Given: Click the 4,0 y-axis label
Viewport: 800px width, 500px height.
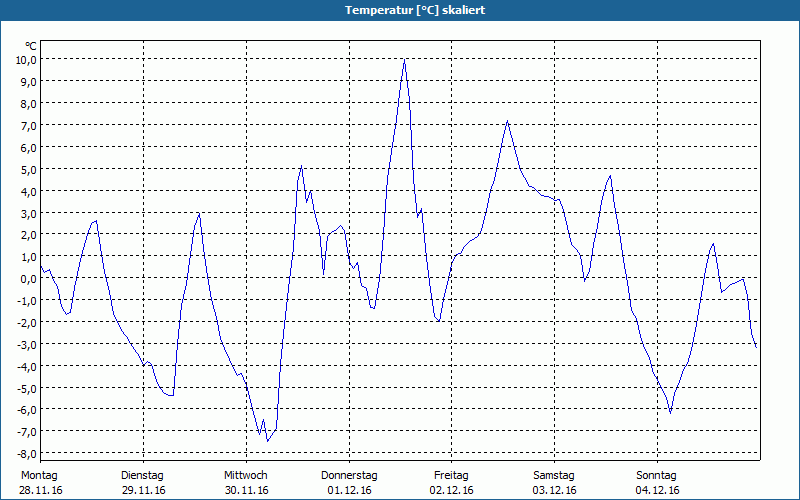Looking at the screenshot, I should click(29, 191).
